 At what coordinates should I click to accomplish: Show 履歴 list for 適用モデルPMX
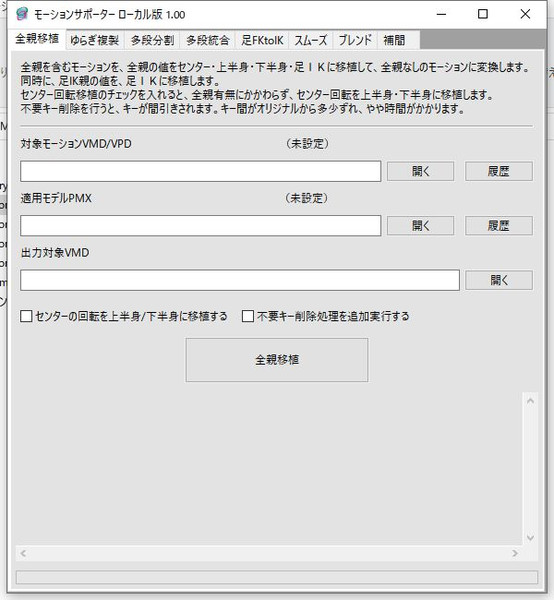[499, 225]
